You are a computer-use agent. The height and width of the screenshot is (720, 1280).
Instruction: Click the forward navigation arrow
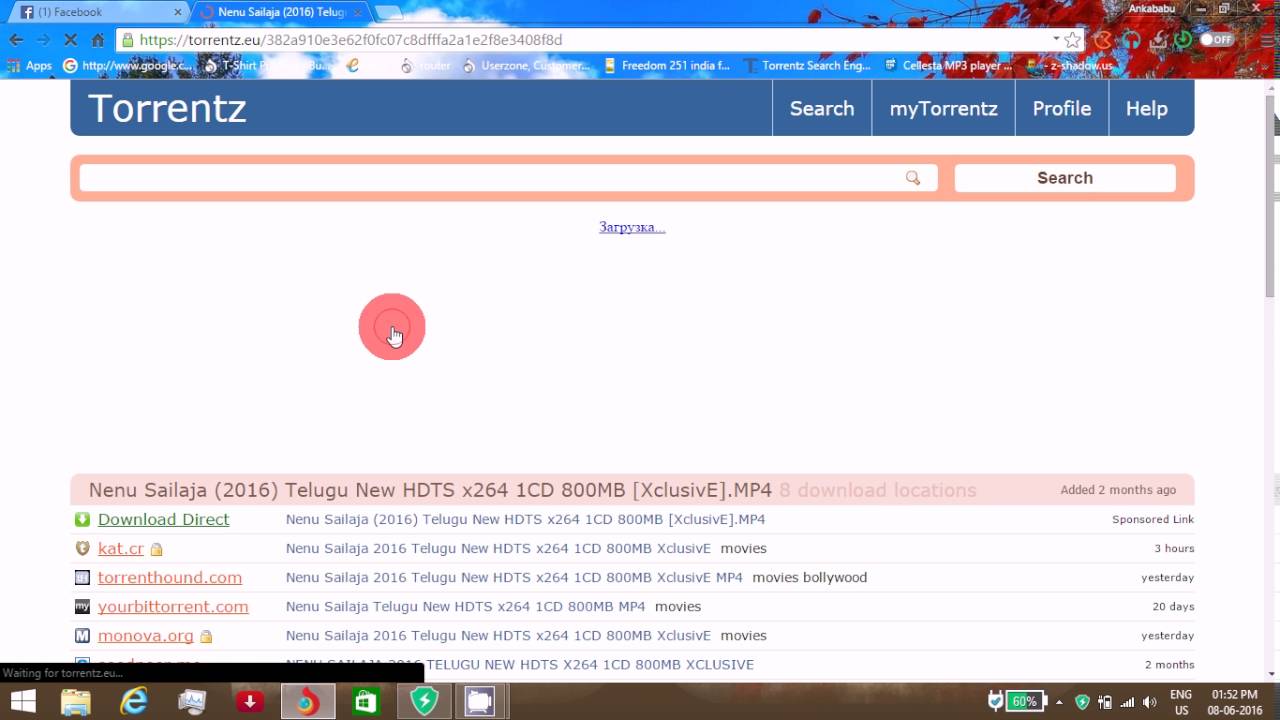coord(43,40)
